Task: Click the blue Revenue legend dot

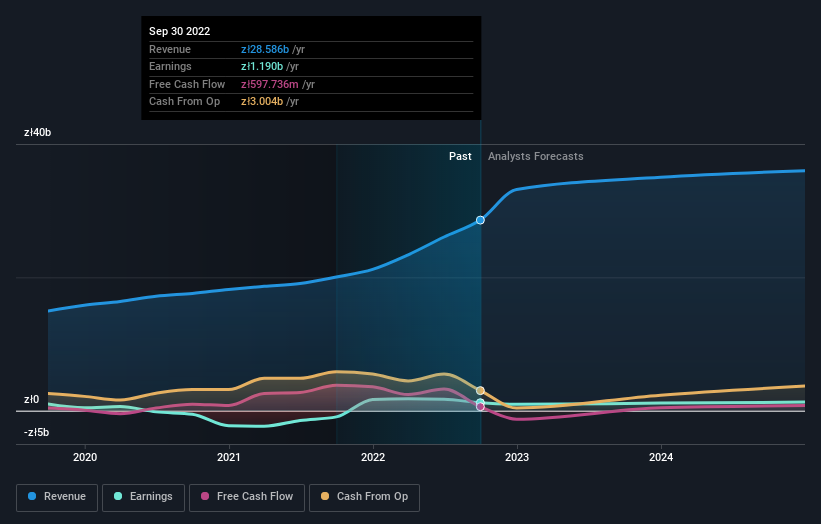Action: (32, 496)
